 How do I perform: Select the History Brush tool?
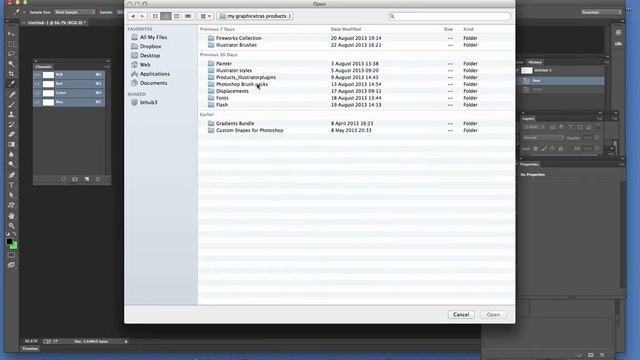pos(11,124)
